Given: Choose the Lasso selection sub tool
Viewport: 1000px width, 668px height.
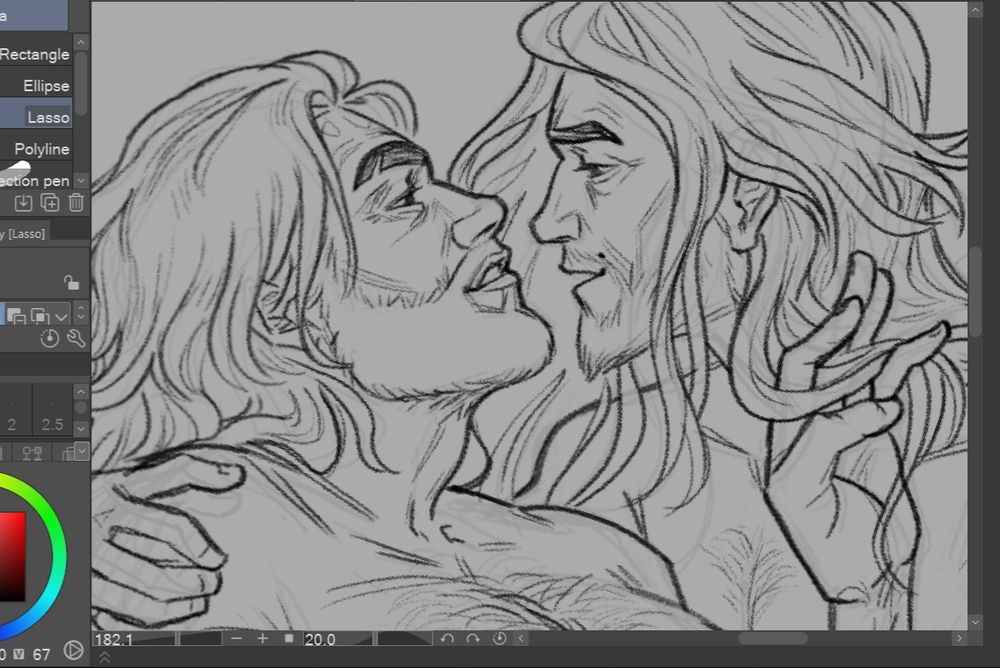Looking at the screenshot, I should click(36, 117).
